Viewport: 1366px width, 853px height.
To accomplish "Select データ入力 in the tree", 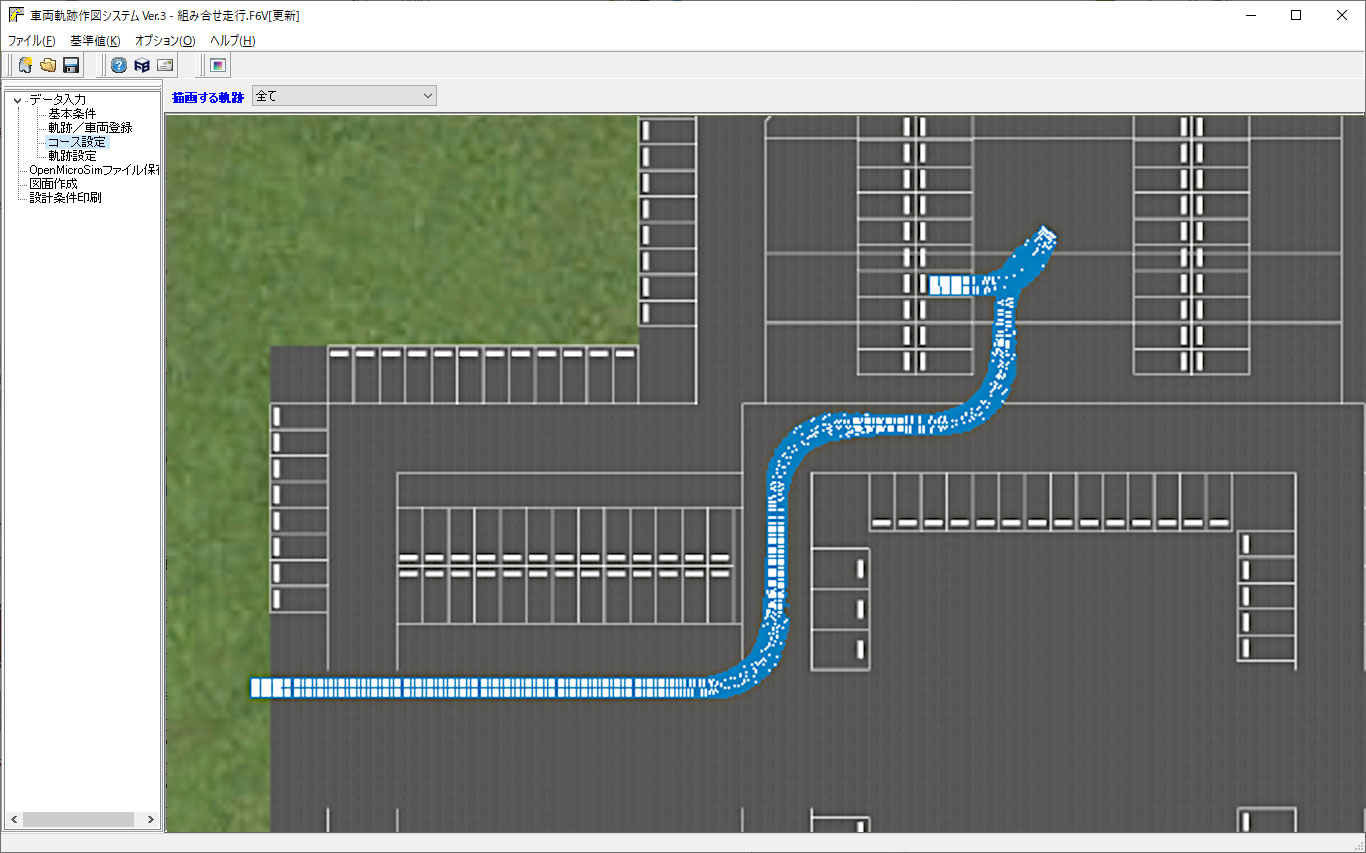I will click(x=57, y=99).
